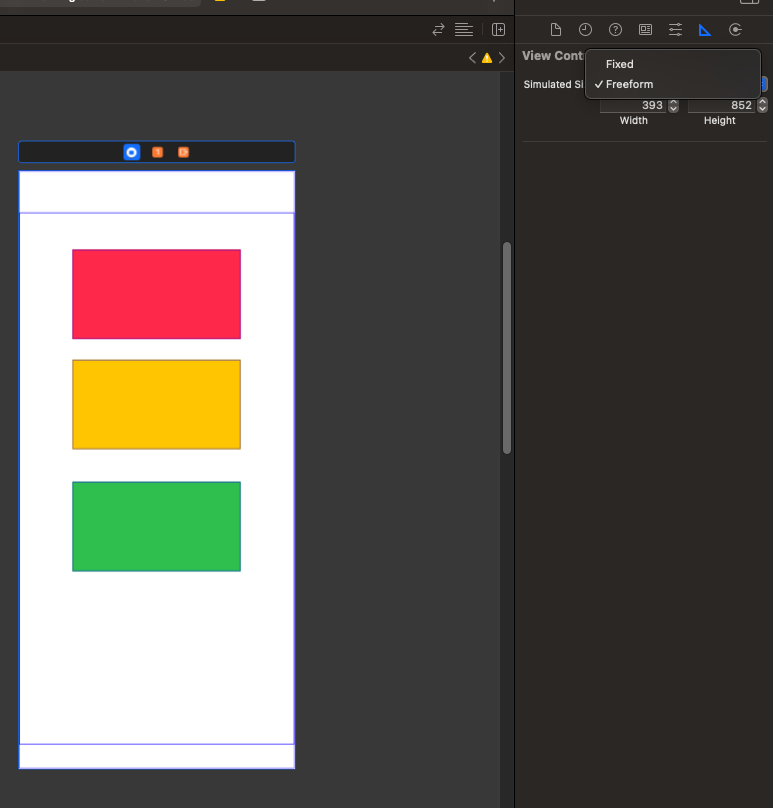Show the Attributes inspector
The image size is (773, 808).
click(675, 30)
